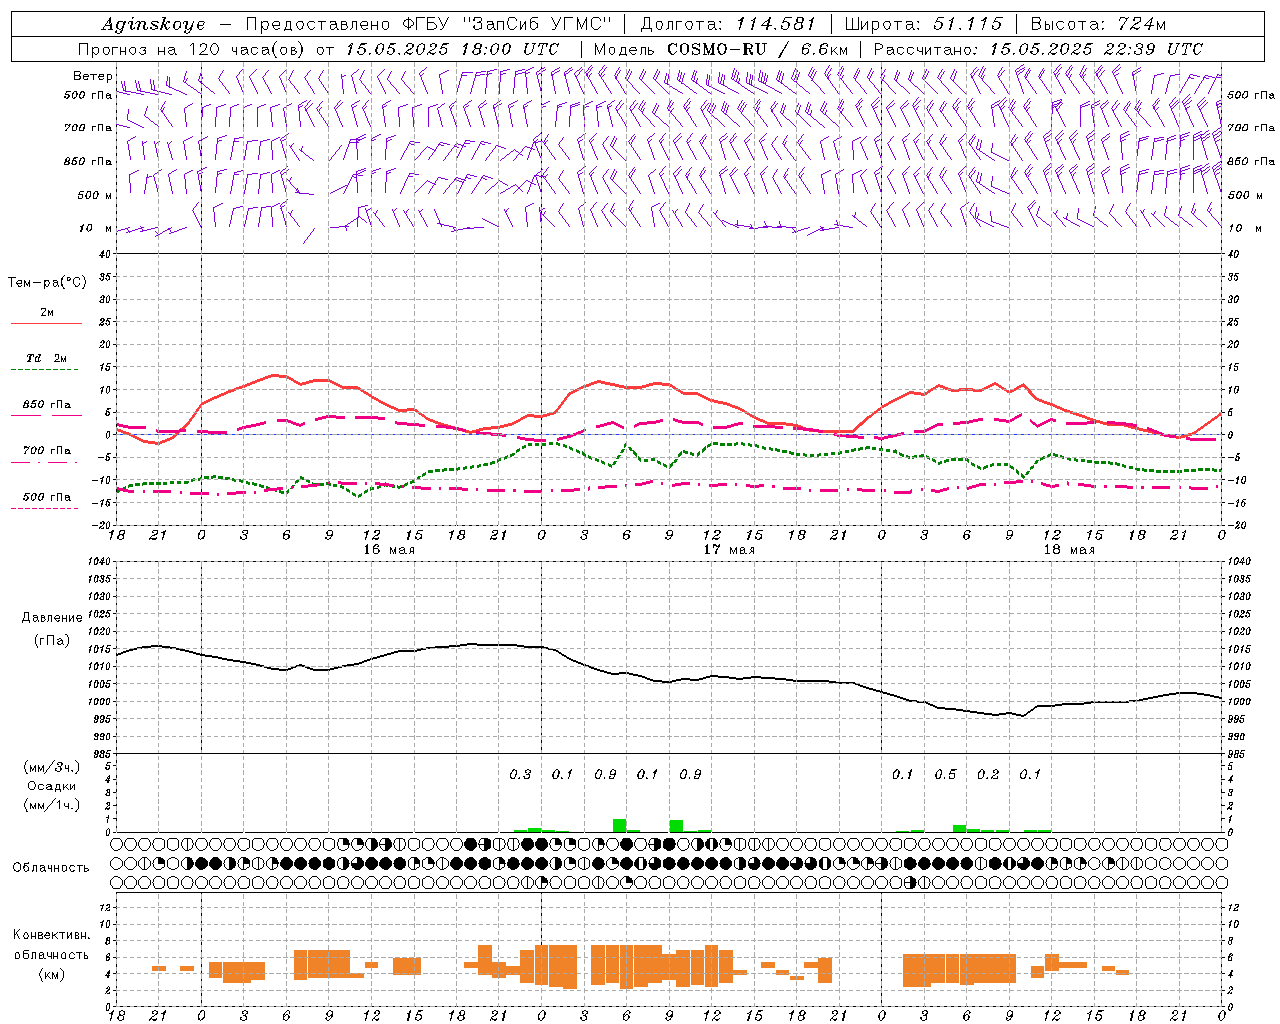Viewport: 1280px width, 1024px height.
Task: Click the forecast start time 15.05.2025 18:00 UTC
Action: [452, 49]
